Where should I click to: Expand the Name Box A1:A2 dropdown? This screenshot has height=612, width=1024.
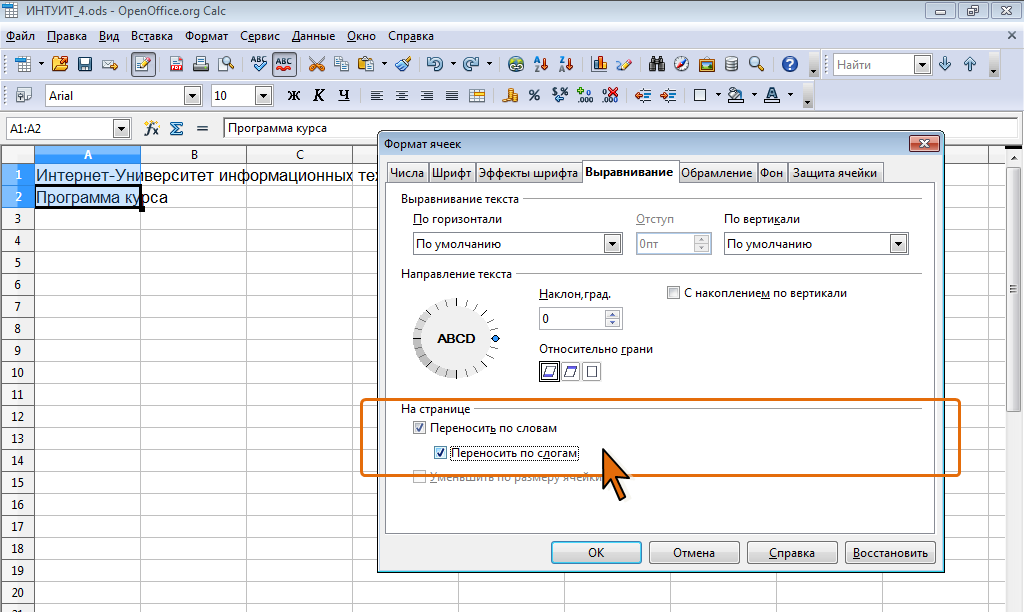click(121, 128)
